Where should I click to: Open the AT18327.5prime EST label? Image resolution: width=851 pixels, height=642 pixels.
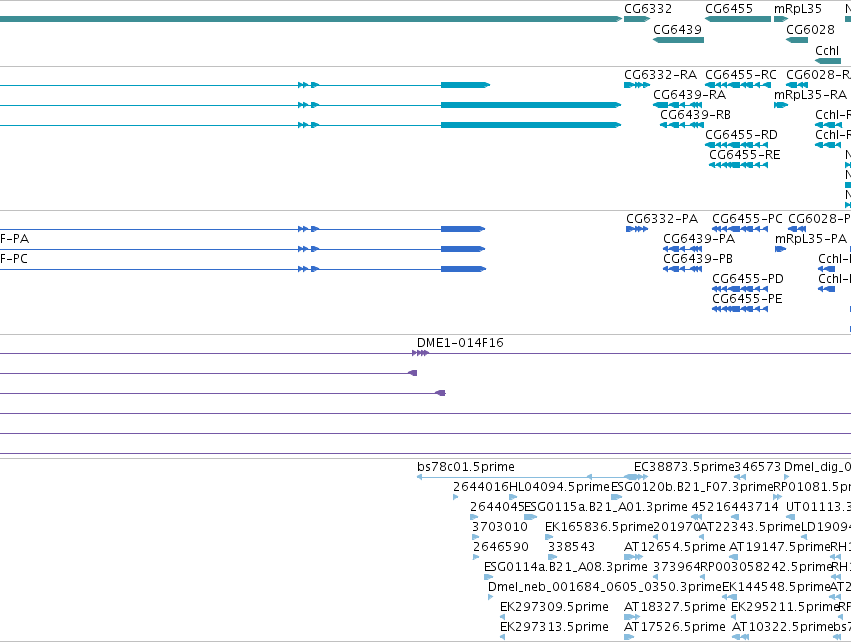tap(675, 607)
